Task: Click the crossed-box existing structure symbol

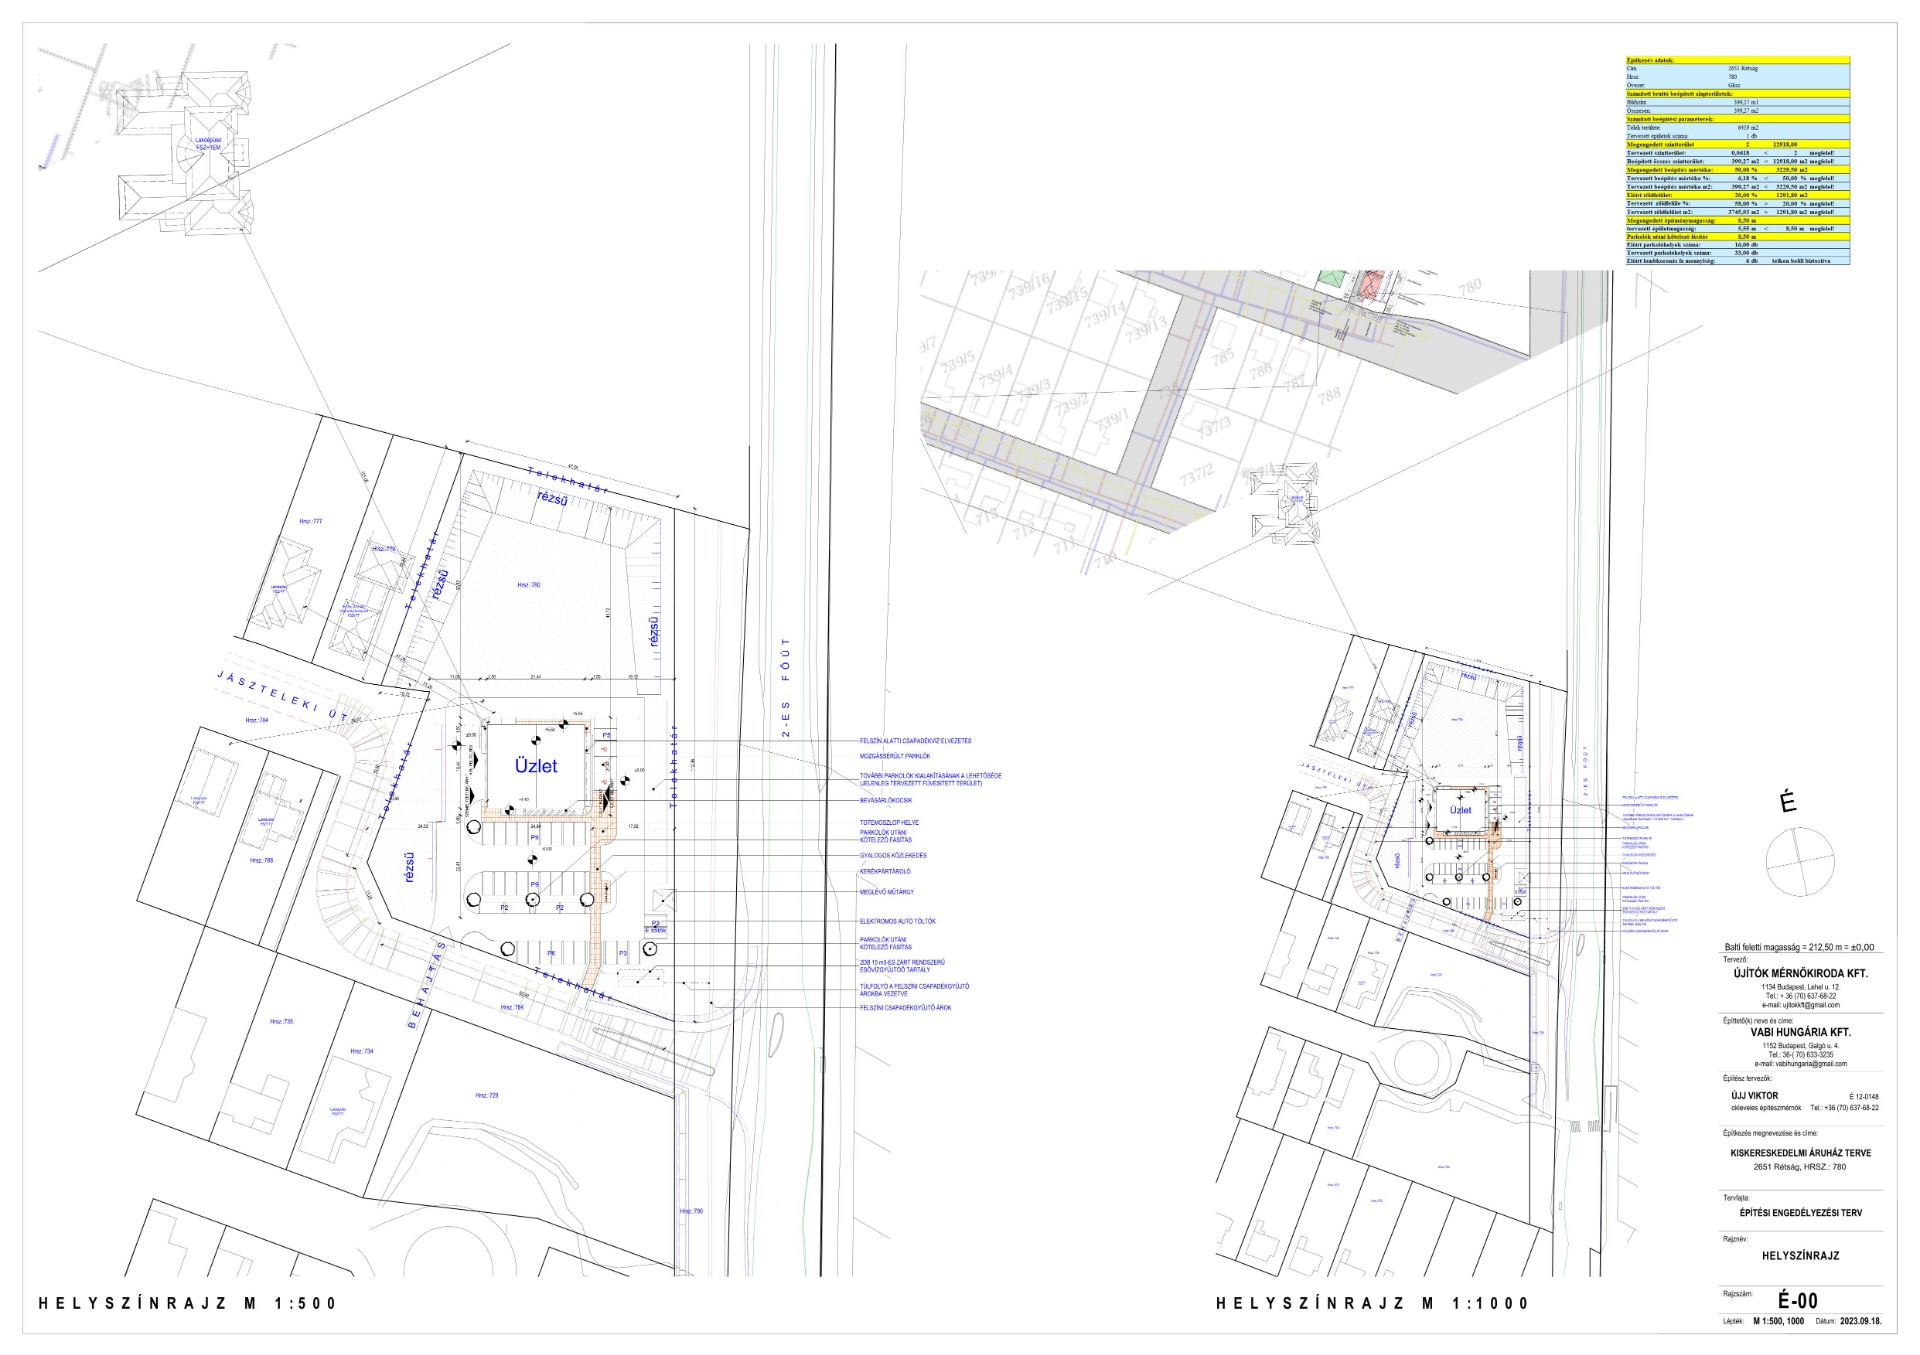Action: tap(664, 899)
